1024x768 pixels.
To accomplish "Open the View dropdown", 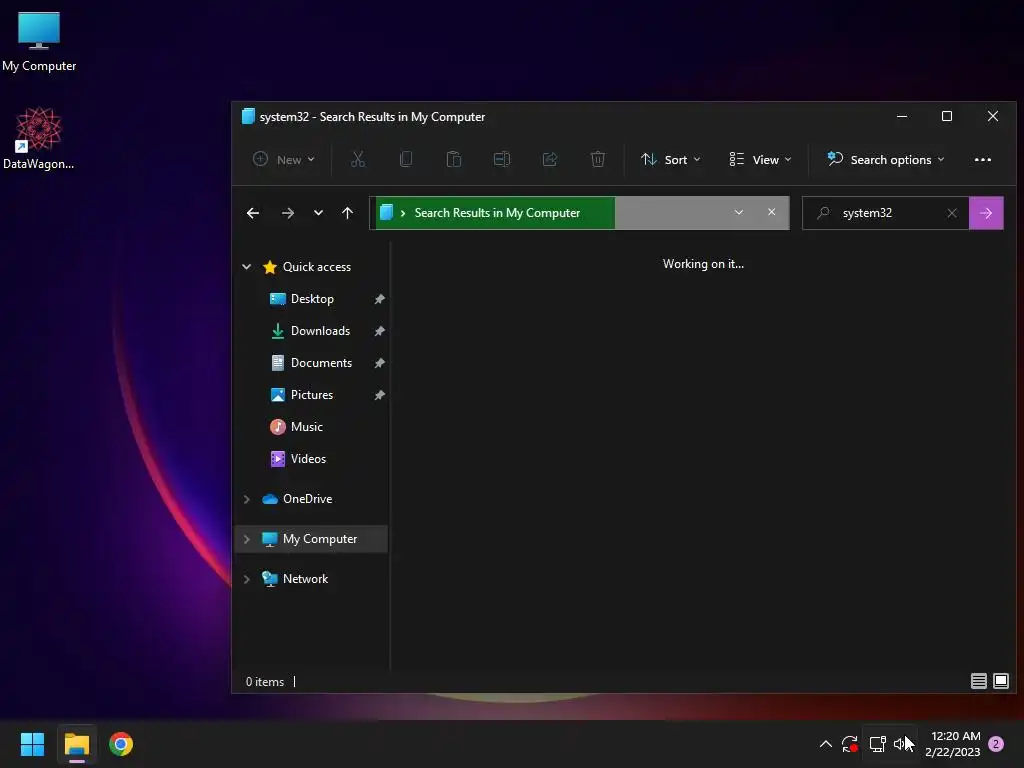I will [x=760, y=159].
